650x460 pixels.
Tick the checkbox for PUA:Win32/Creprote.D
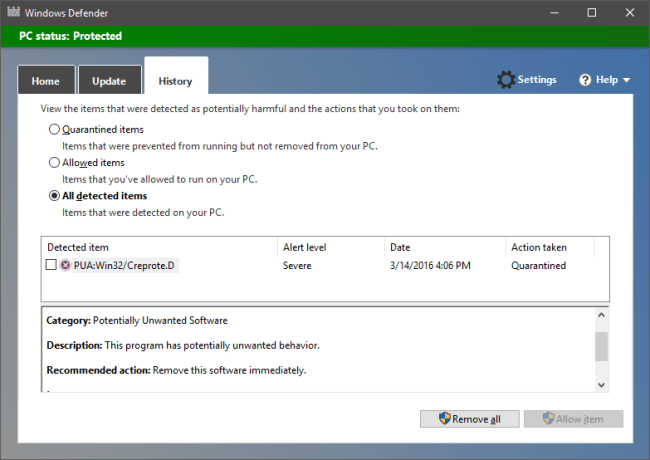tap(51, 266)
